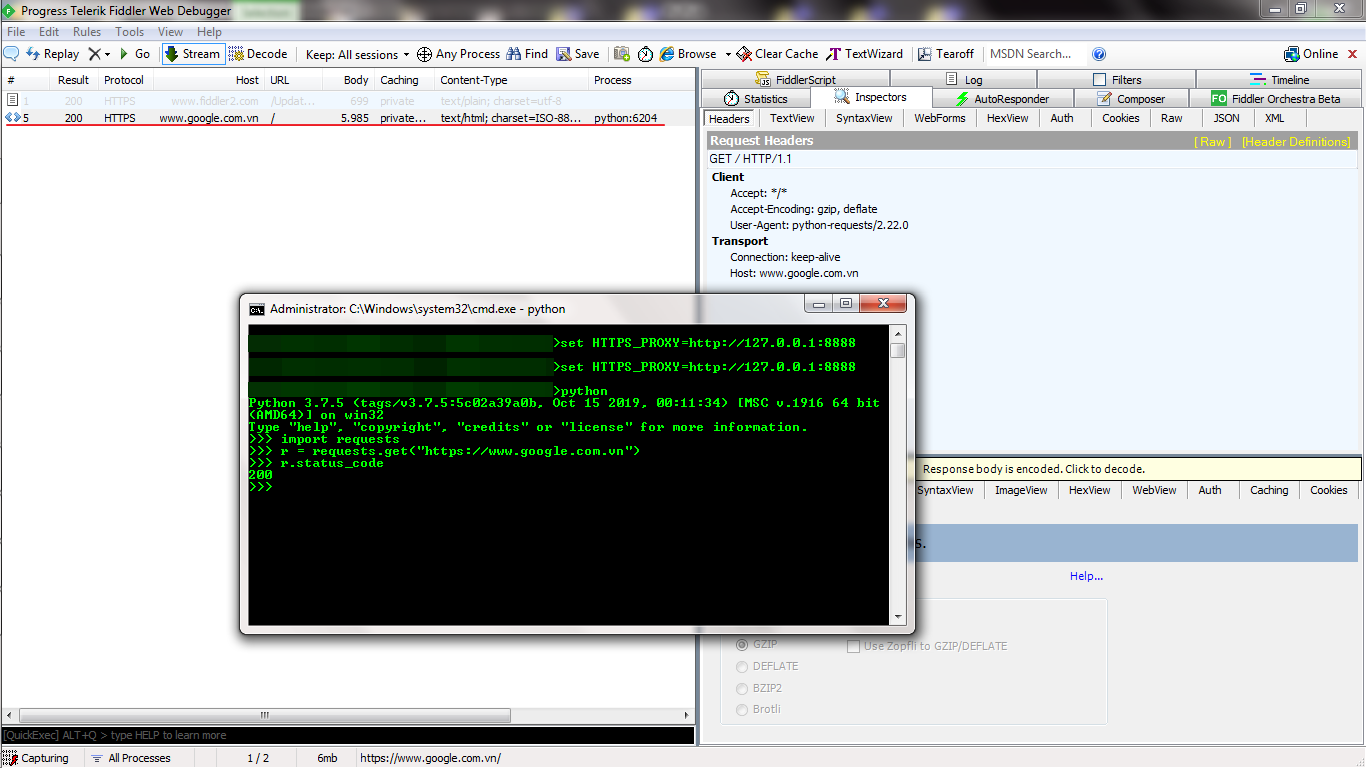Image resolution: width=1366 pixels, height=768 pixels.
Task: Click the [Header Definitions] link
Action: [x=1296, y=142]
